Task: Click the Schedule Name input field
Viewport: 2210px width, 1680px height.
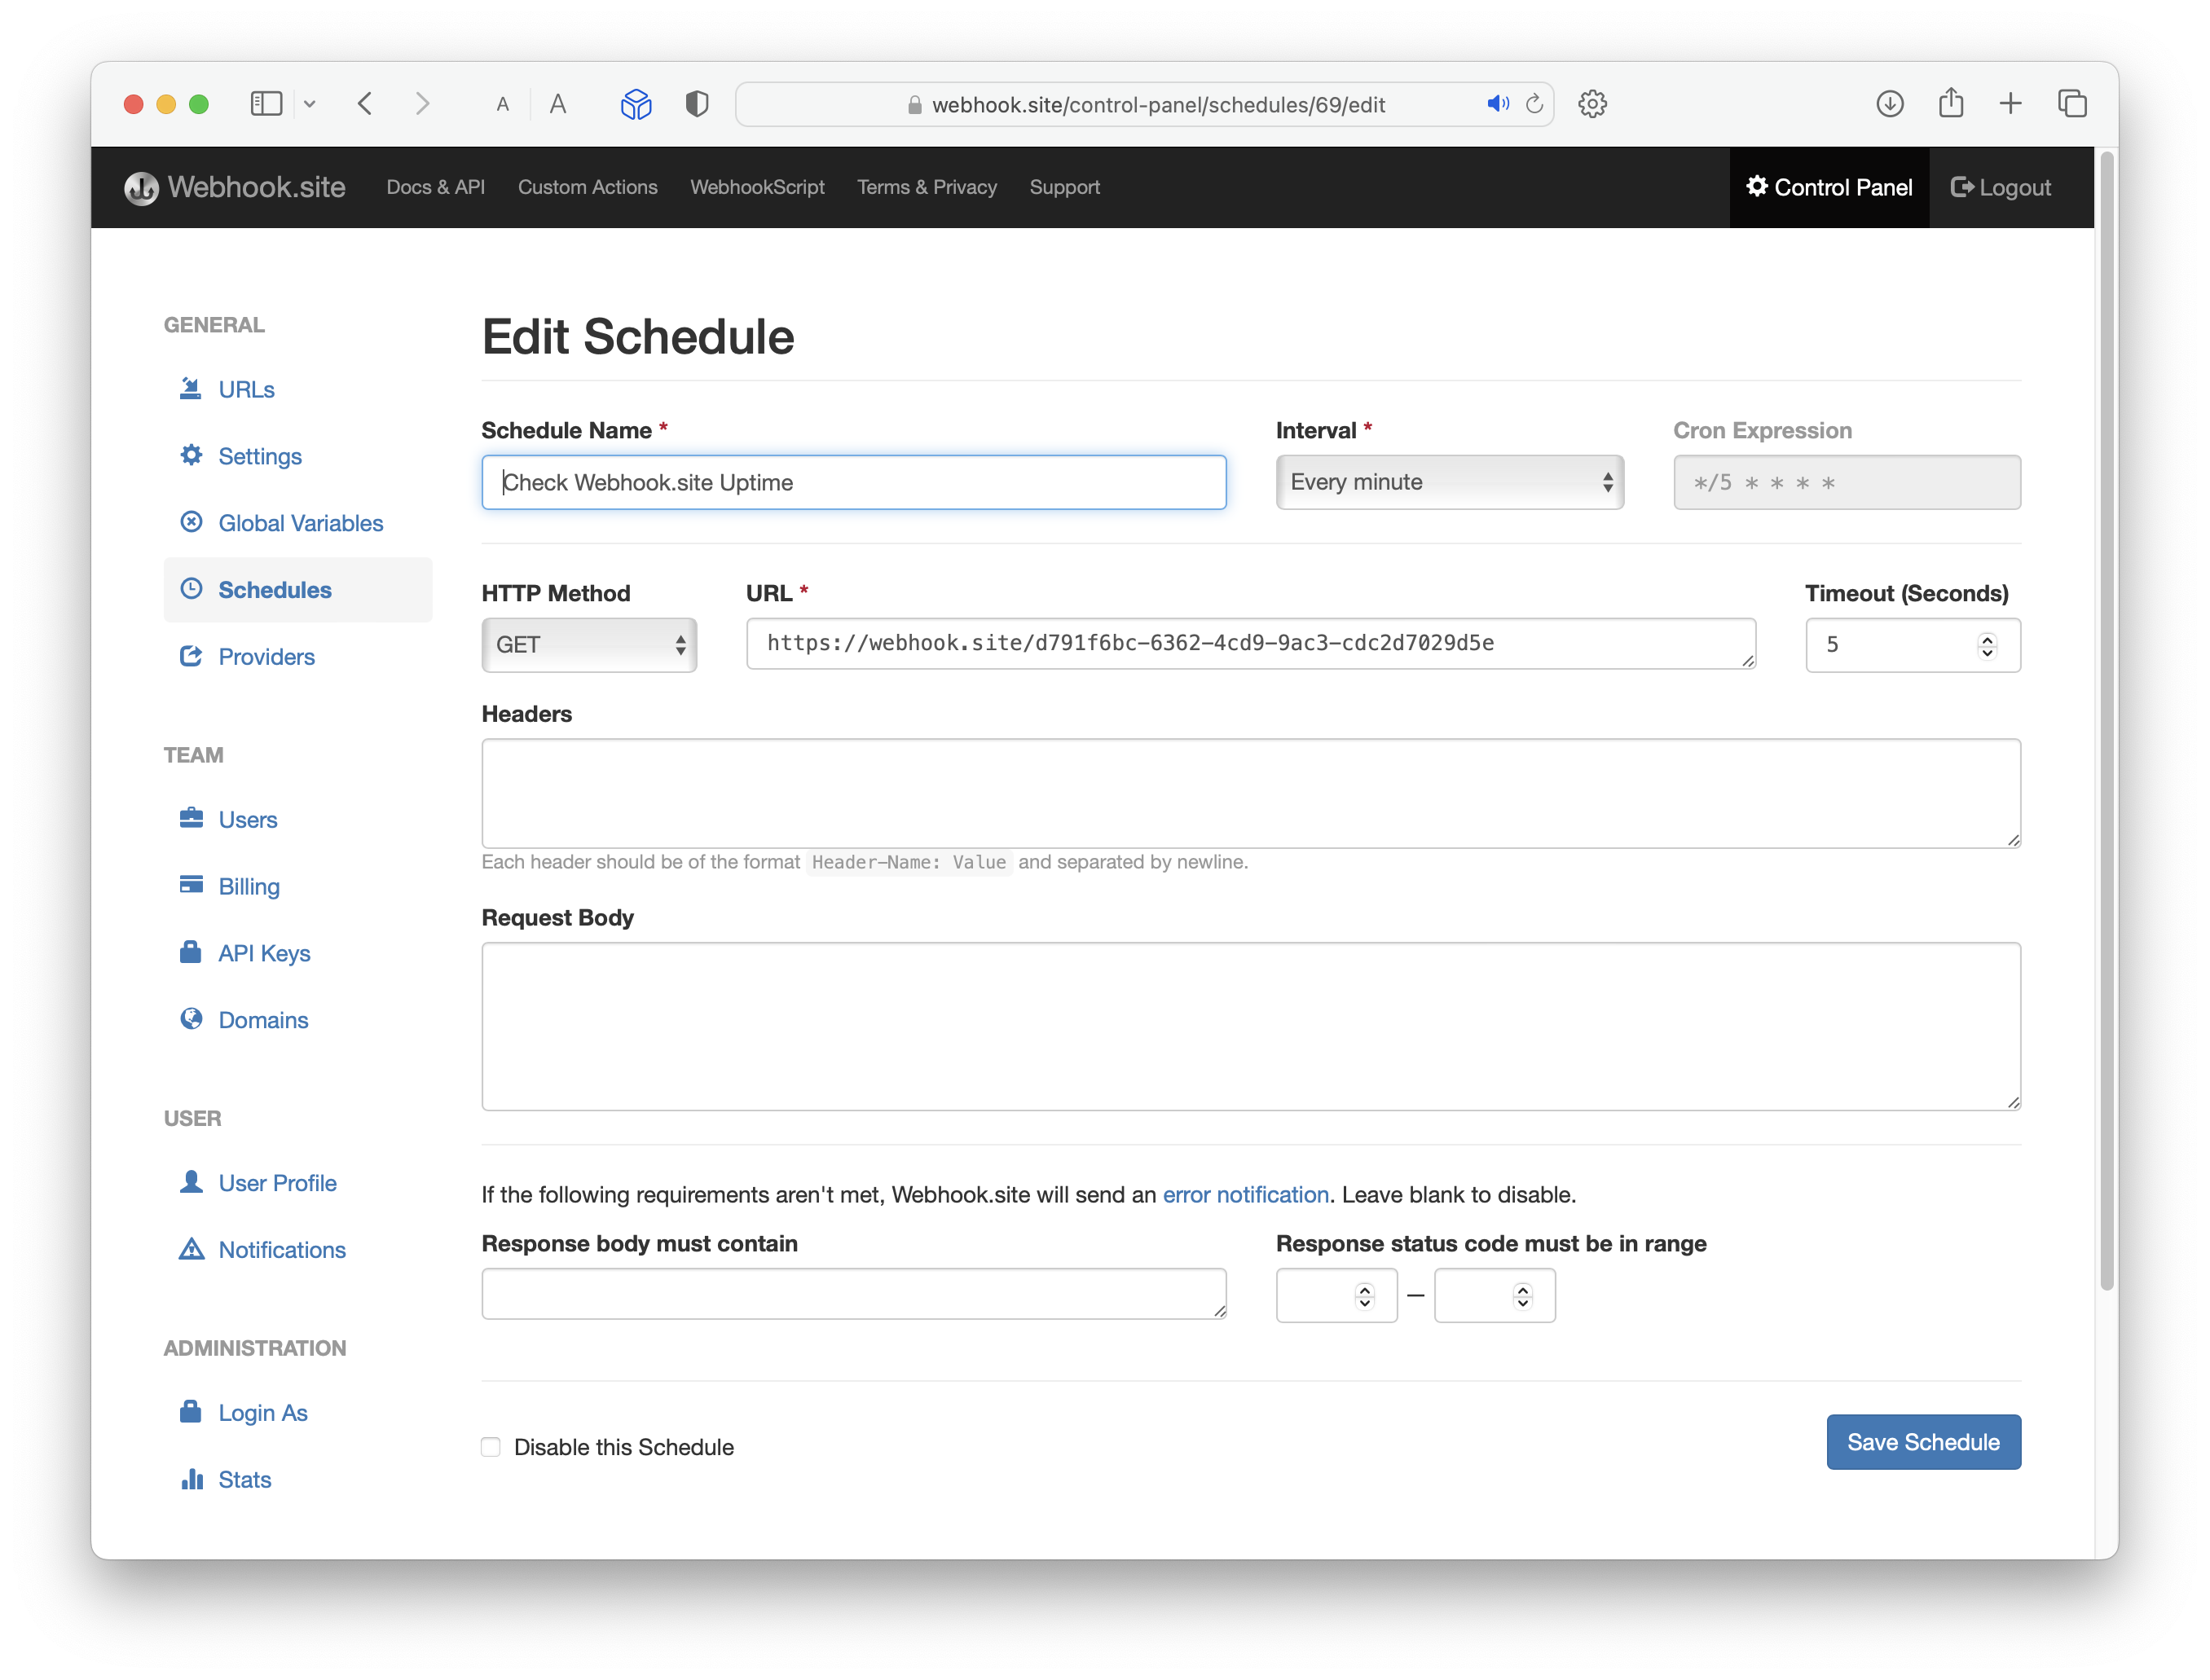Action: [854, 482]
